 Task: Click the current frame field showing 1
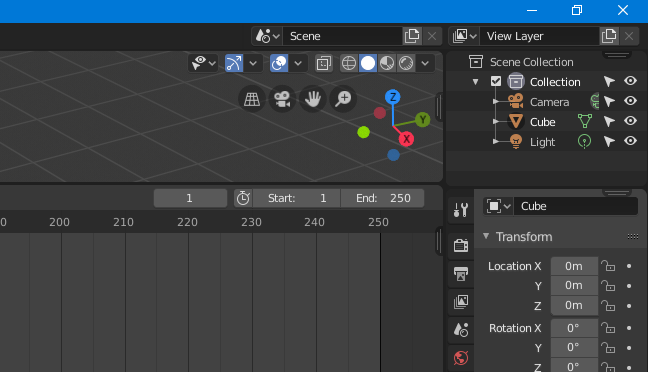coord(190,198)
